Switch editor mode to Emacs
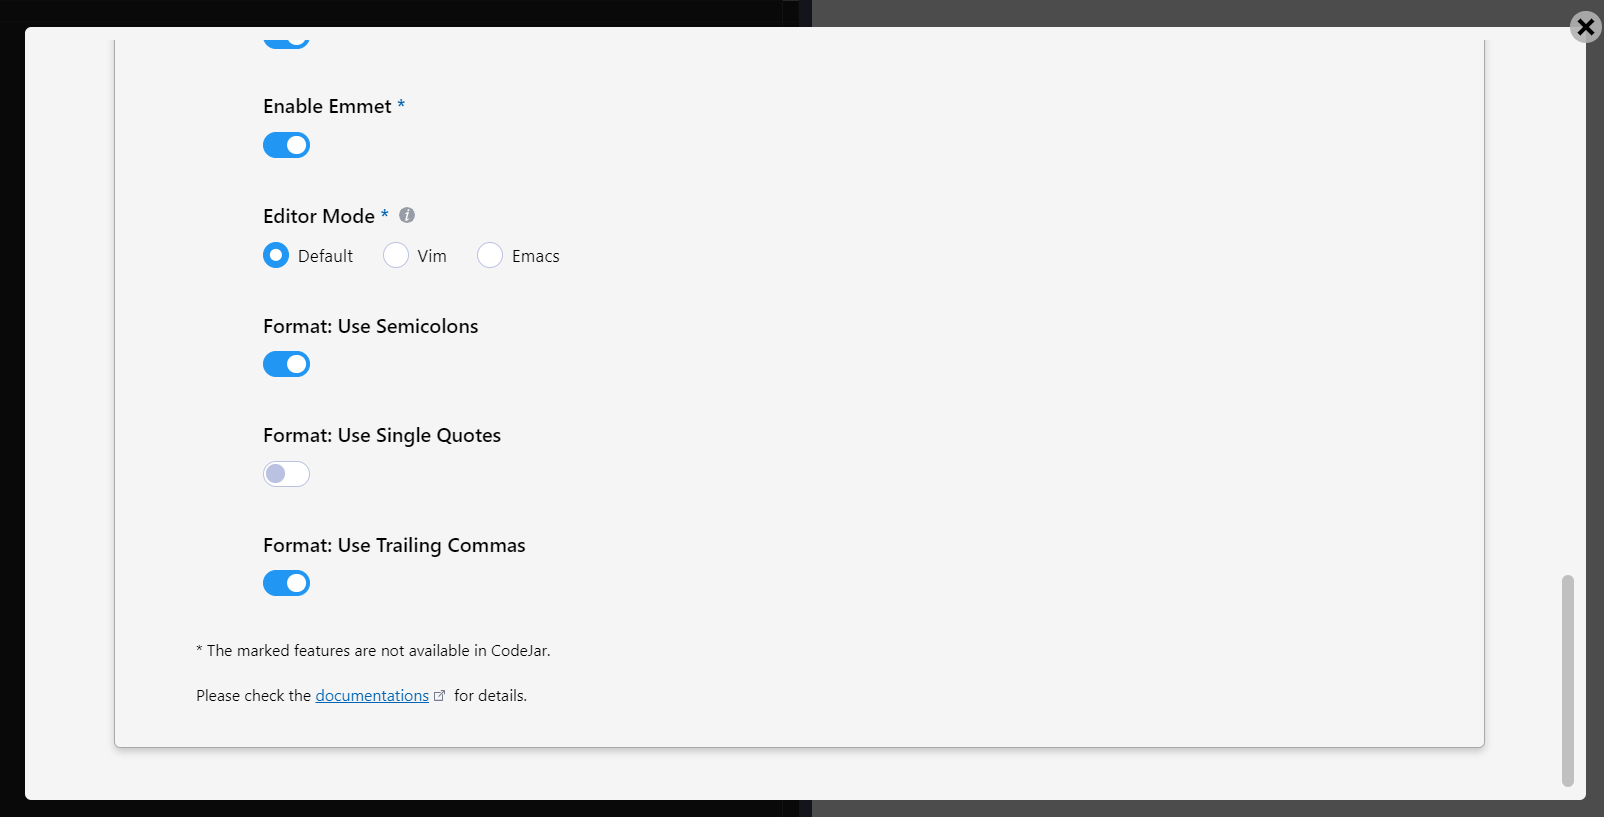 [490, 256]
